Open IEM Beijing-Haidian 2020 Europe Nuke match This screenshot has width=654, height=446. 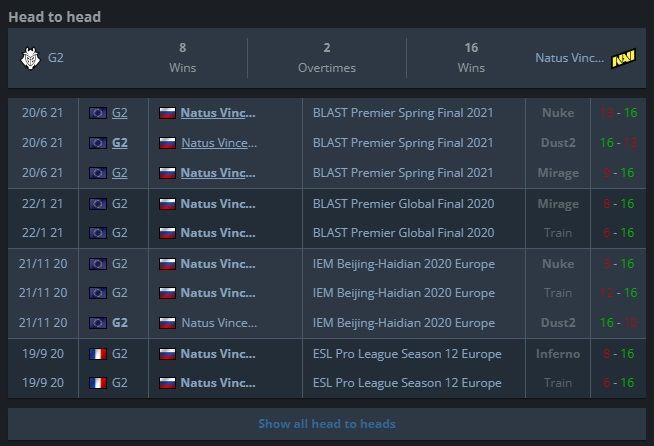(x=403, y=263)
